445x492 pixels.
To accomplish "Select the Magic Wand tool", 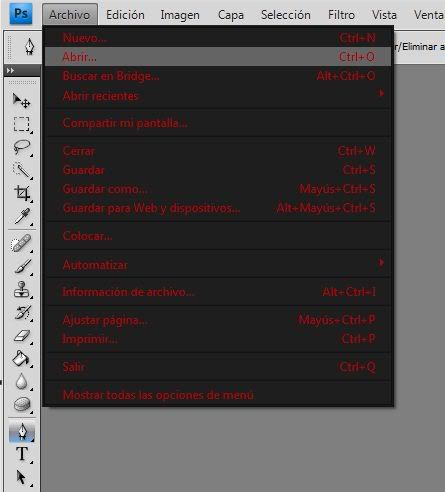I will point(22,170).
